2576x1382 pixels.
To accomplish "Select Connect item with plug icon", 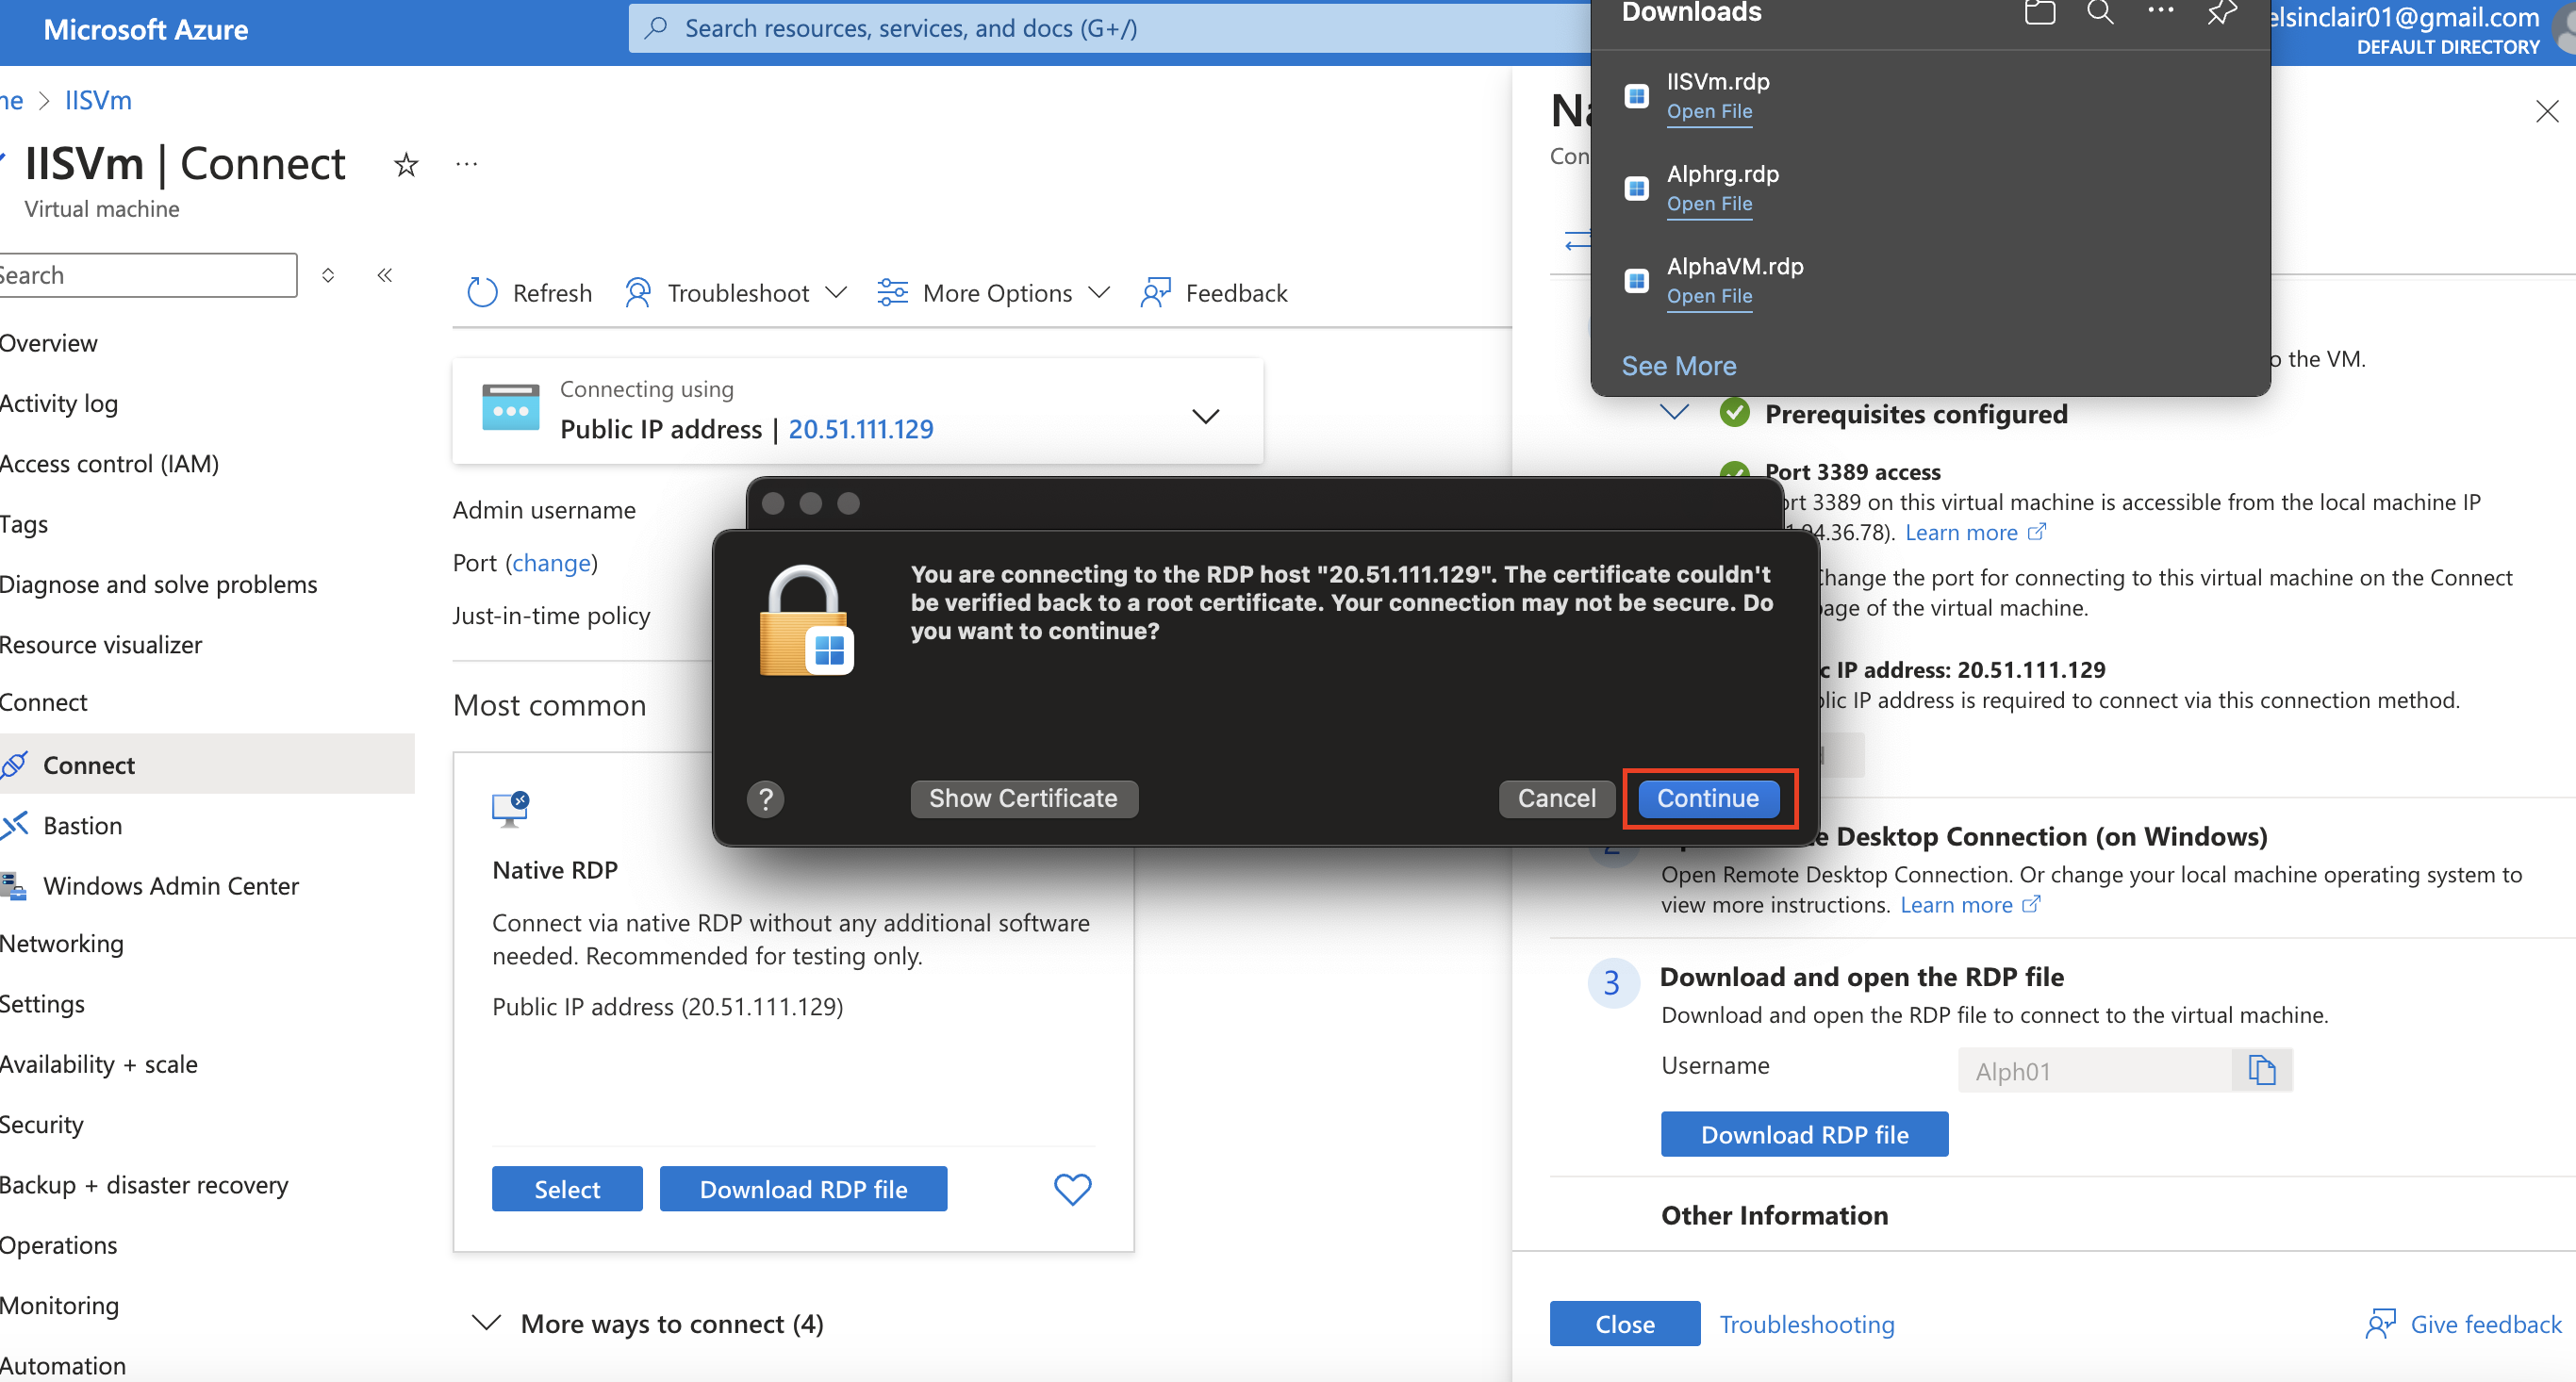I will tap(207, 765).
